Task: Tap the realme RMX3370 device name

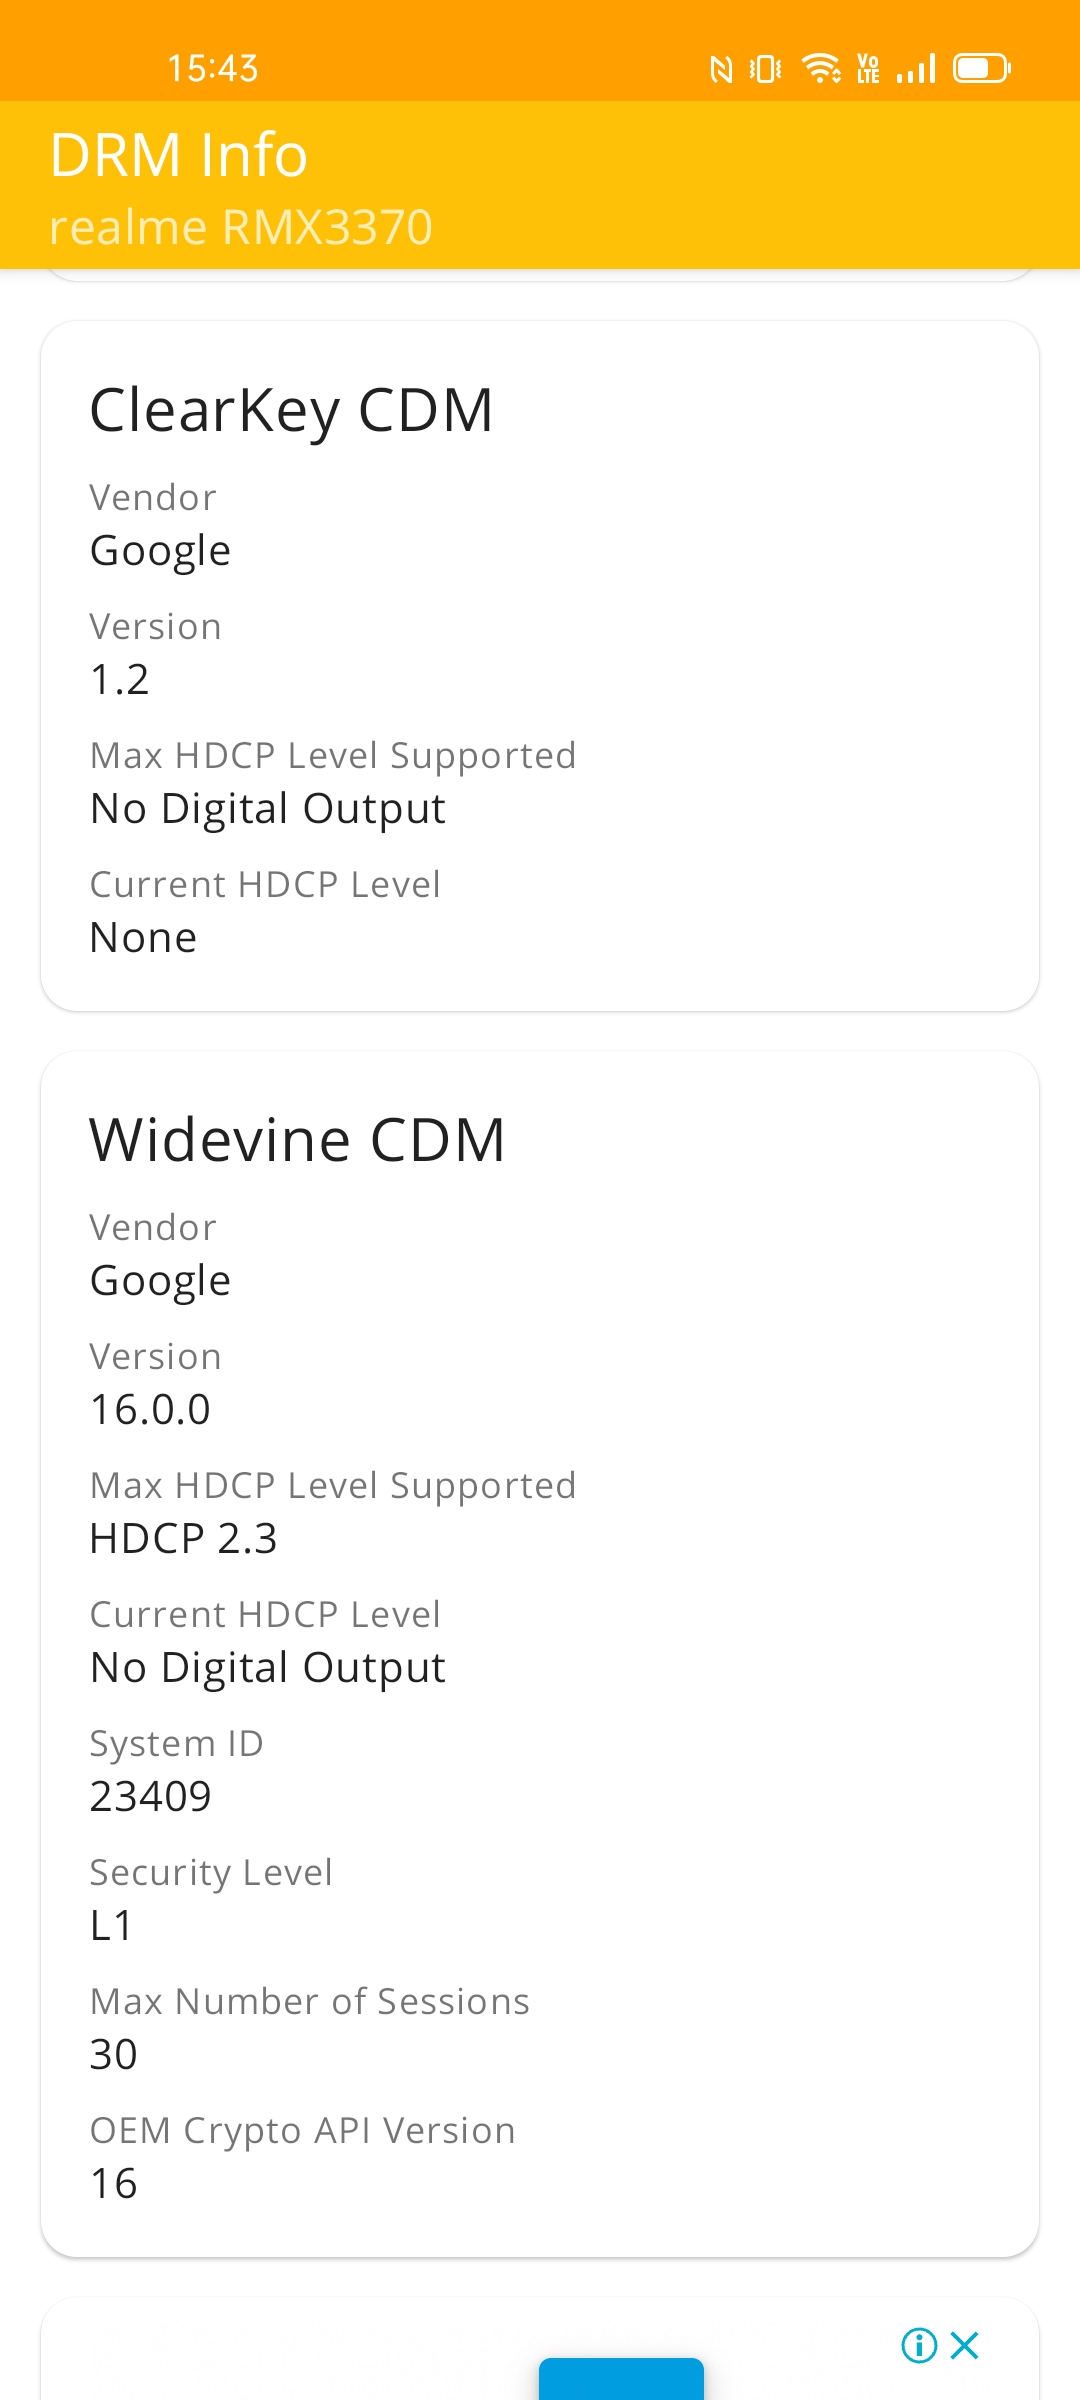Action: click(241, 227)
